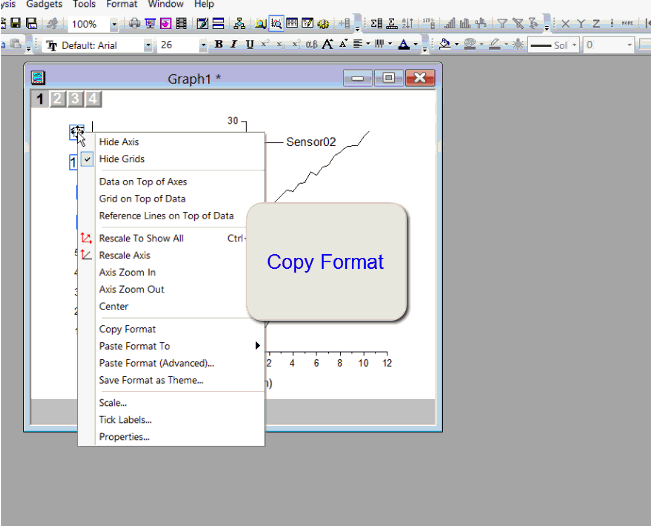Open the Tools menu
Screen dimensions: 659x526
84,4
